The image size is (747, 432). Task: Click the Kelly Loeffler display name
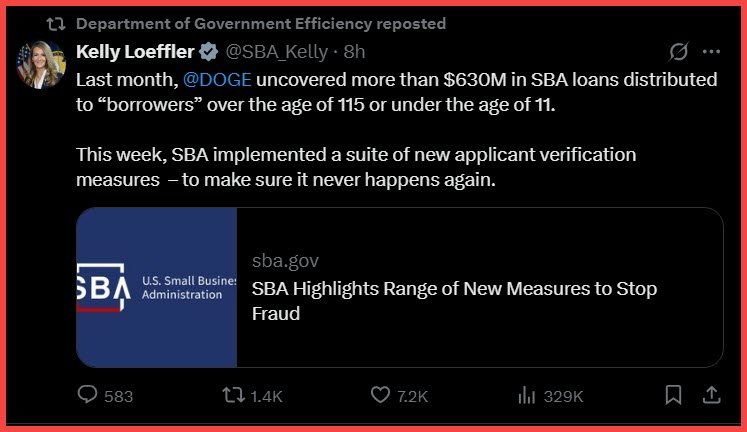136,52
